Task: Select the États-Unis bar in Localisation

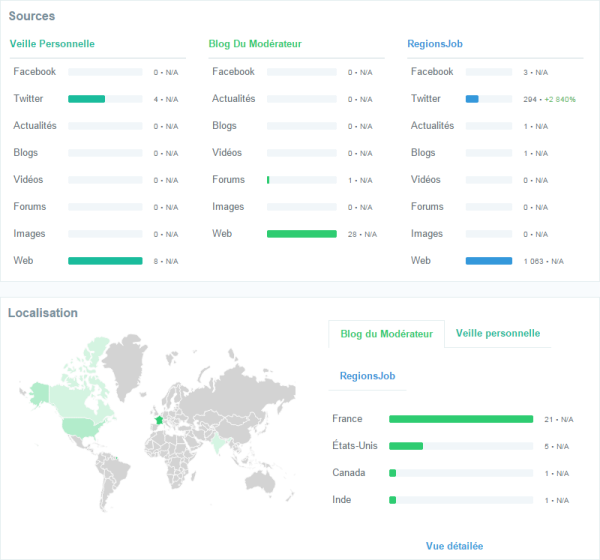Action: coord(406,446)
